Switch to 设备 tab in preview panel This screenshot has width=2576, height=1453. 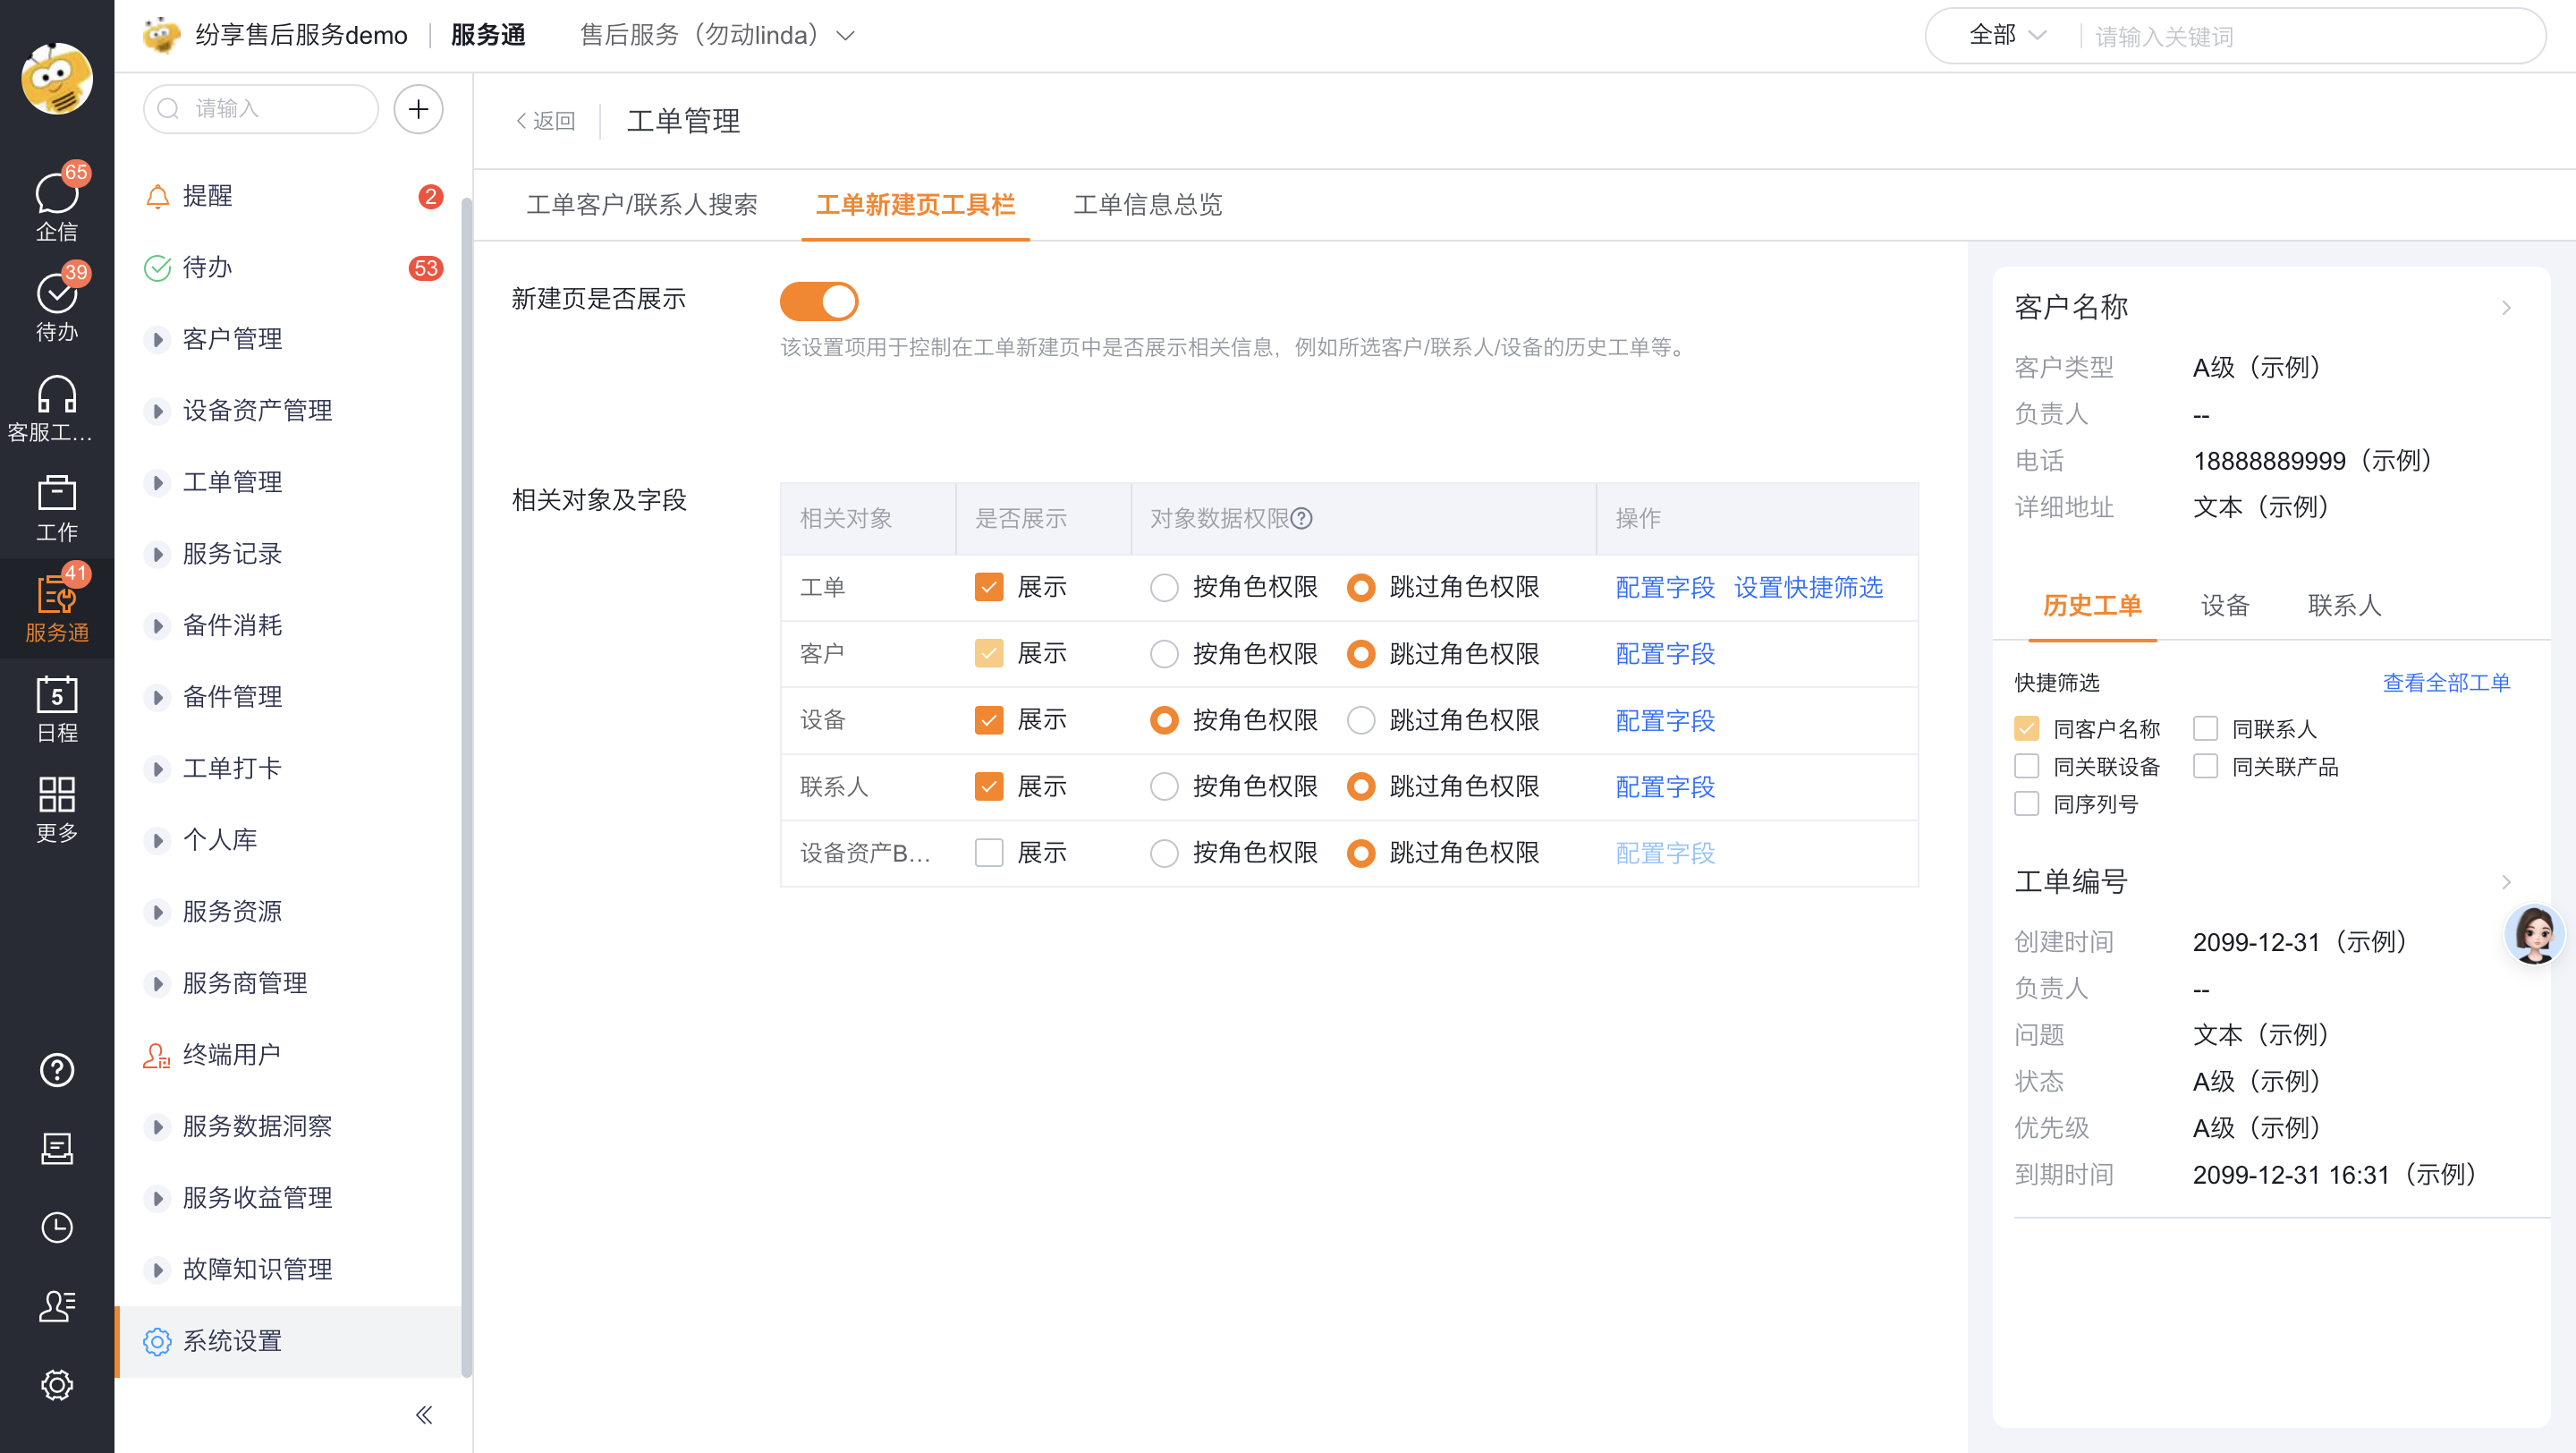click(x=2225, y=605)
